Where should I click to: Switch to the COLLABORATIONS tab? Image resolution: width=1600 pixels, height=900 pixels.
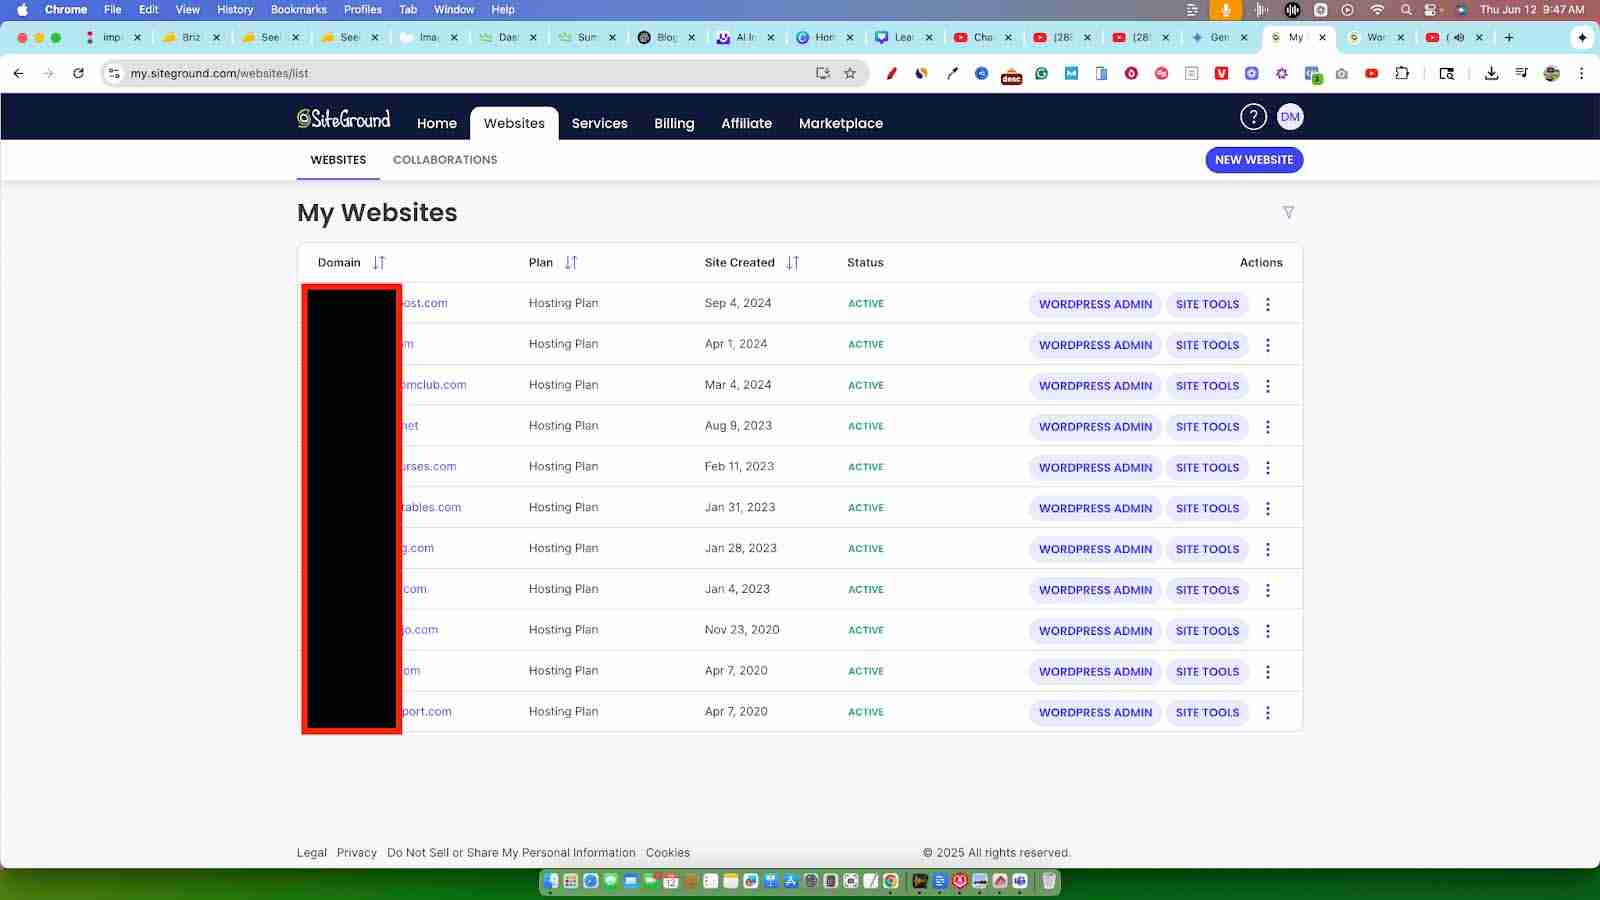445,159
